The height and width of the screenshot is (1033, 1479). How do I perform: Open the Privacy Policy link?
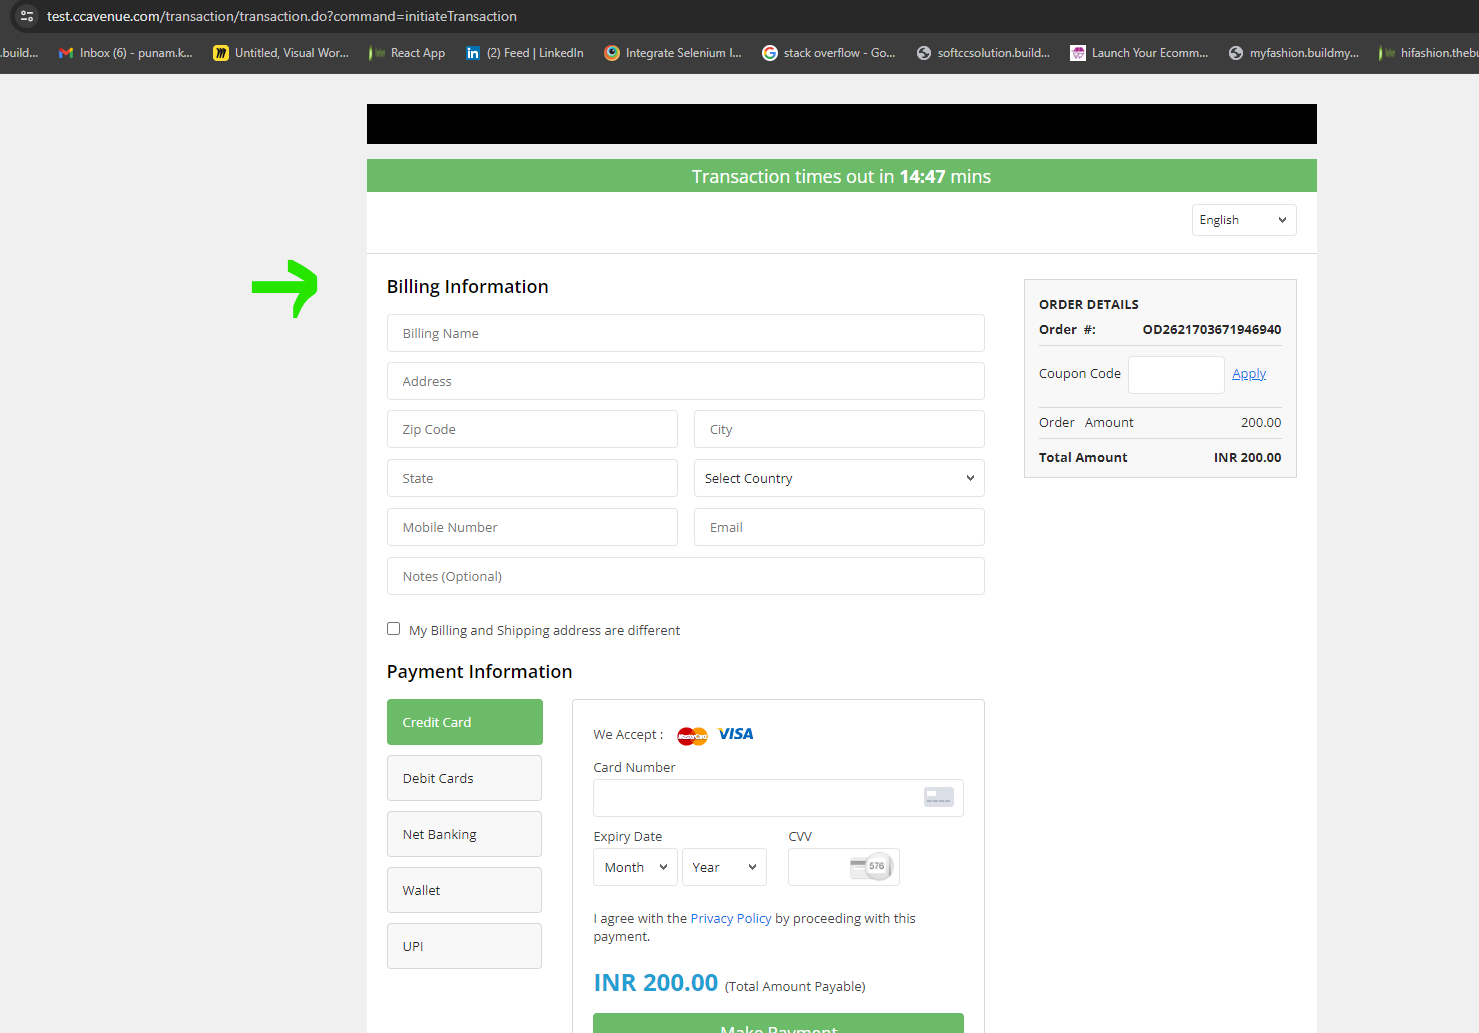[x=731, y=918]
